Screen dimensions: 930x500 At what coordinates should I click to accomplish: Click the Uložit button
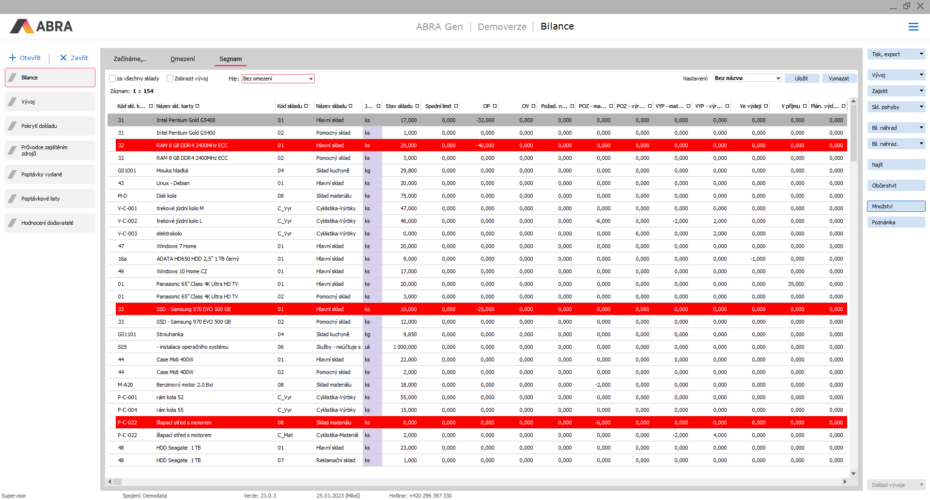coord(801,78)
